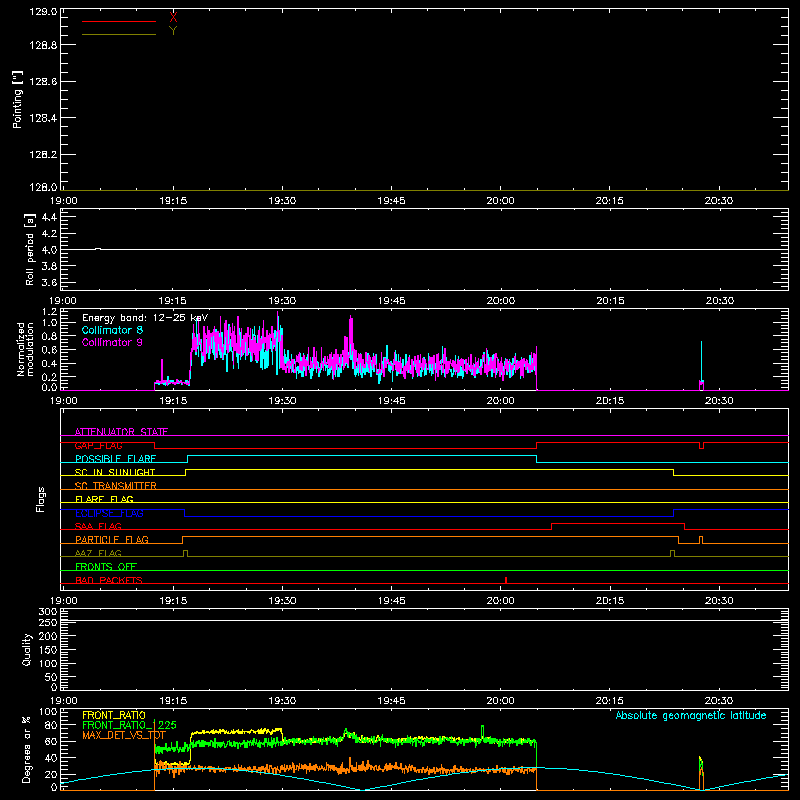This screenshot has height=800, width=800.
Task: Click the 129.0 tick on Pointing axis
Action: (x=43, y=12)
